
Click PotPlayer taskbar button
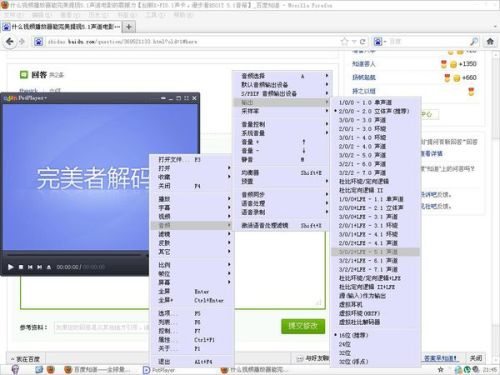point(159,370)
